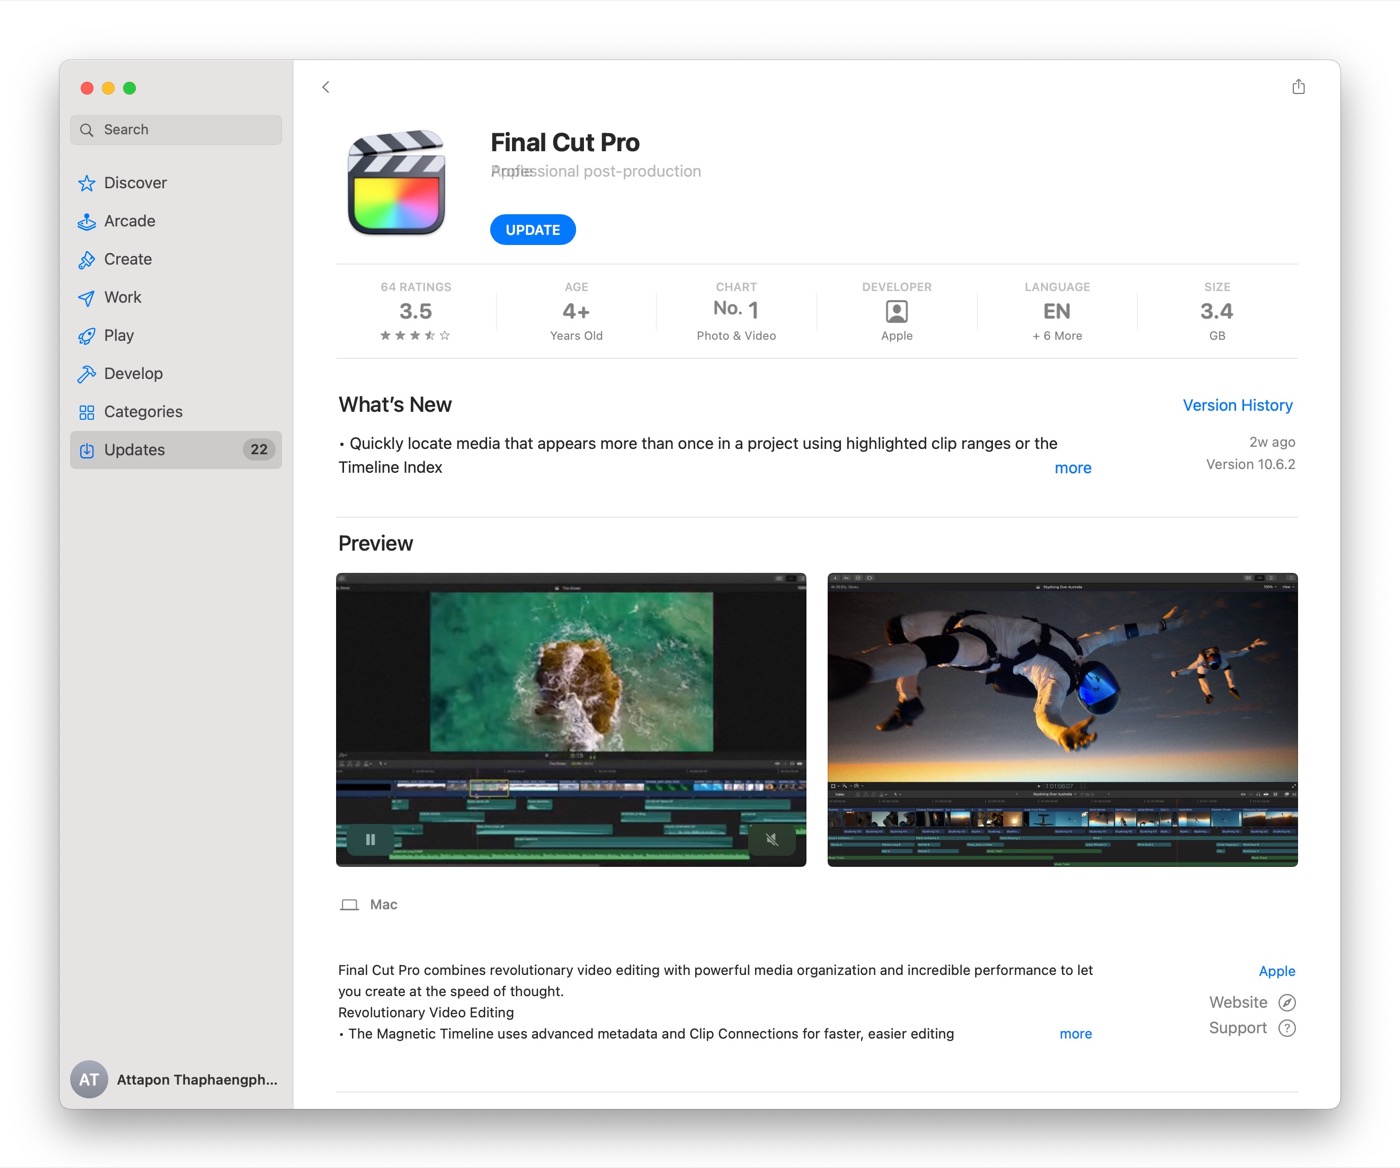
Task: Click the star rating row
Action: (x=415, y=336)
